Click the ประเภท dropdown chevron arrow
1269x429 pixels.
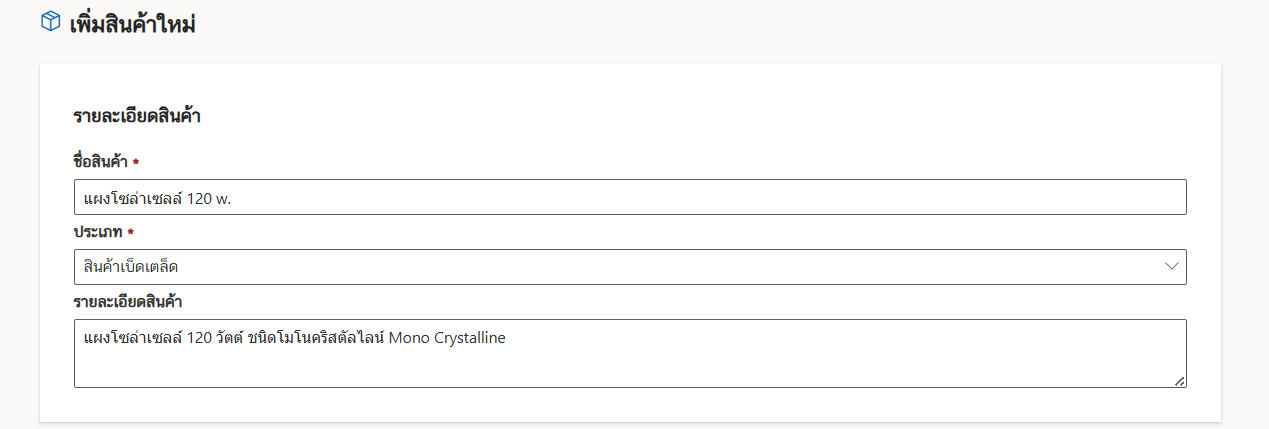coord(1171,266)
